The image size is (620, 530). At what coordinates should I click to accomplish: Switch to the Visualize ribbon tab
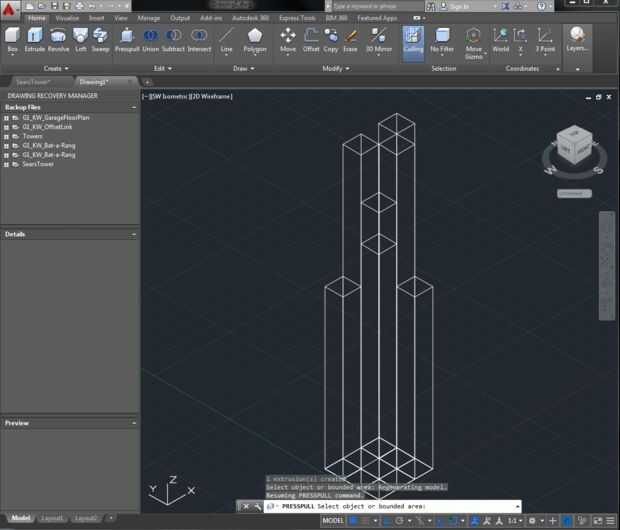point(67,18)
